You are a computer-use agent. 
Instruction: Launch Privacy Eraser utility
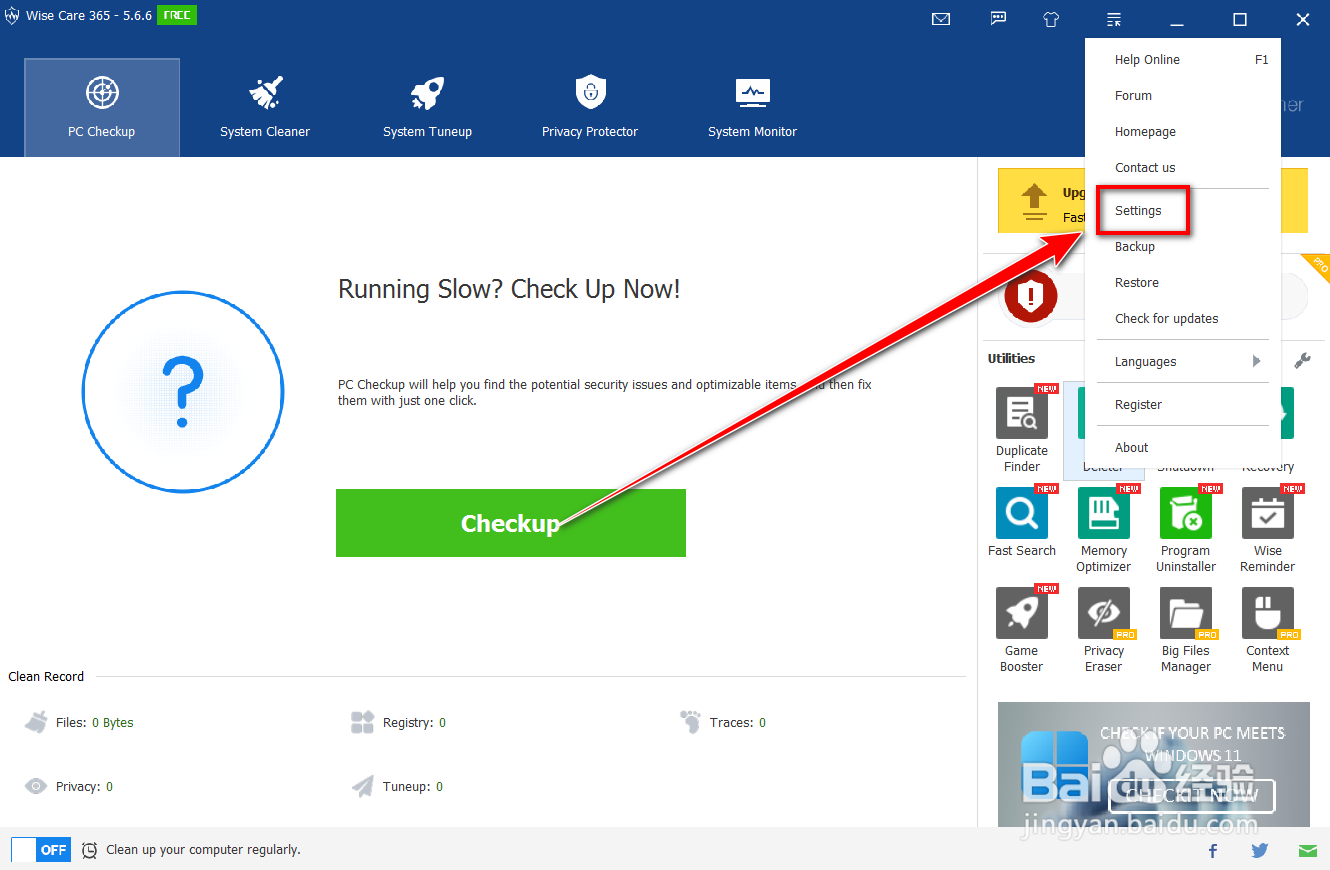(x=1104, y=630)
